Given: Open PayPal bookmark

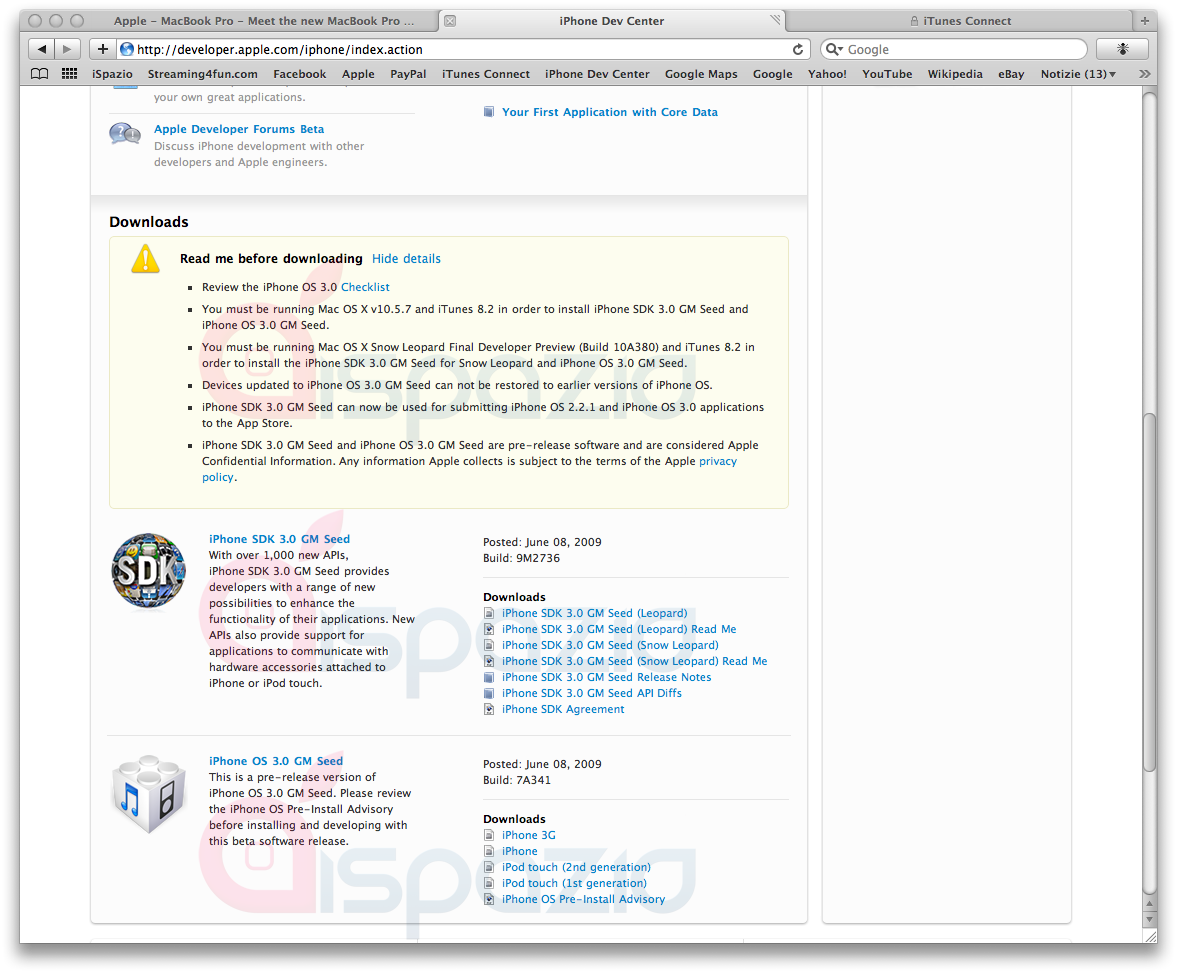Looking at the screenshot, I should click(408, 74).
